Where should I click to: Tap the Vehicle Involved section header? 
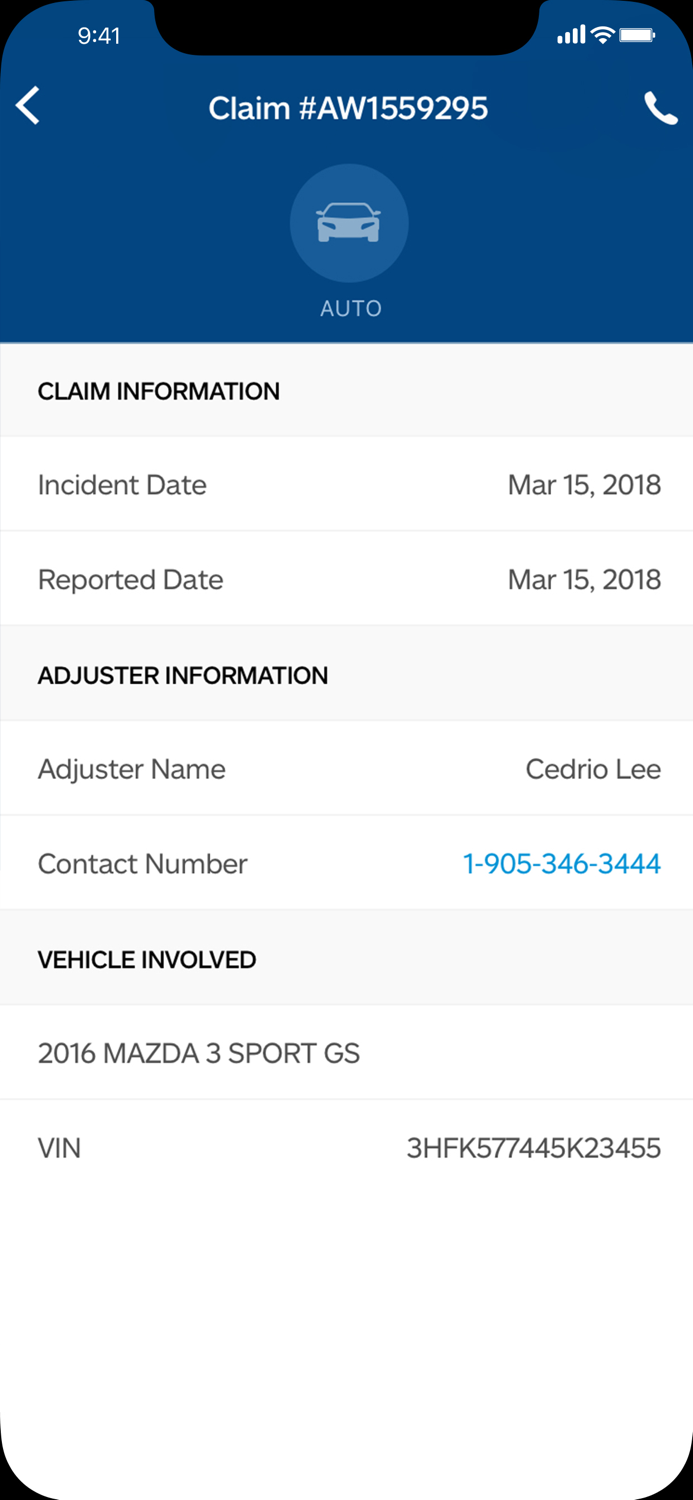coord(147,960)
